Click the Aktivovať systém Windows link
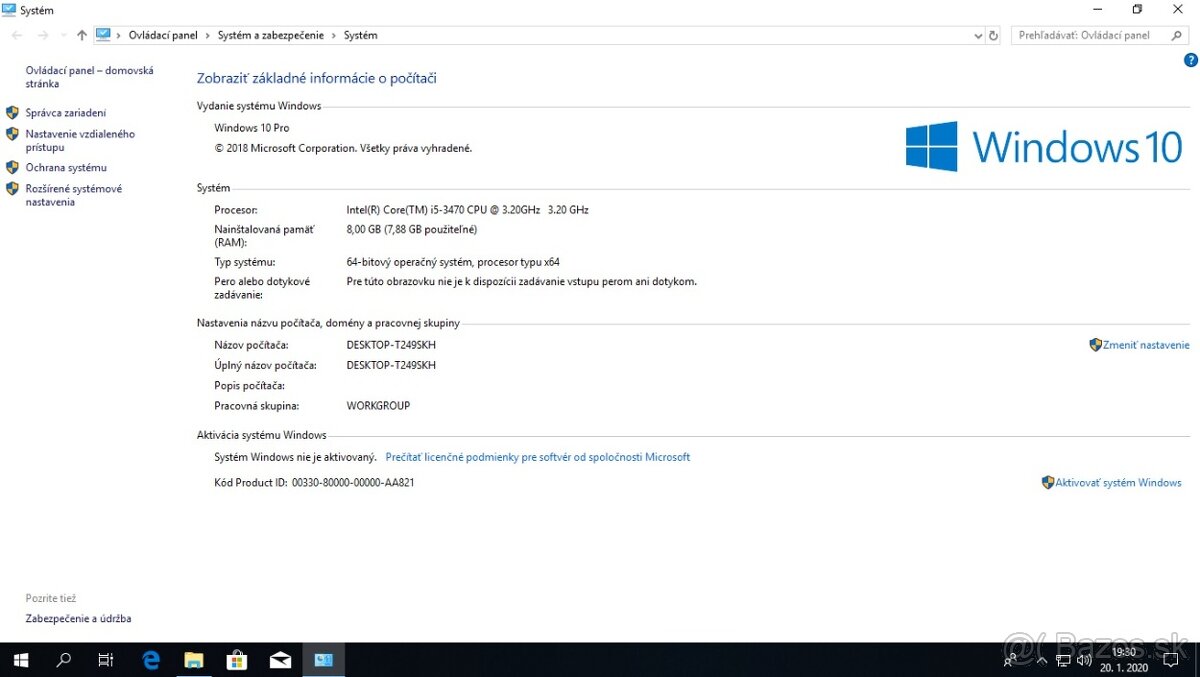The width and height of the screenshot is (1200, 677). 1118,482
